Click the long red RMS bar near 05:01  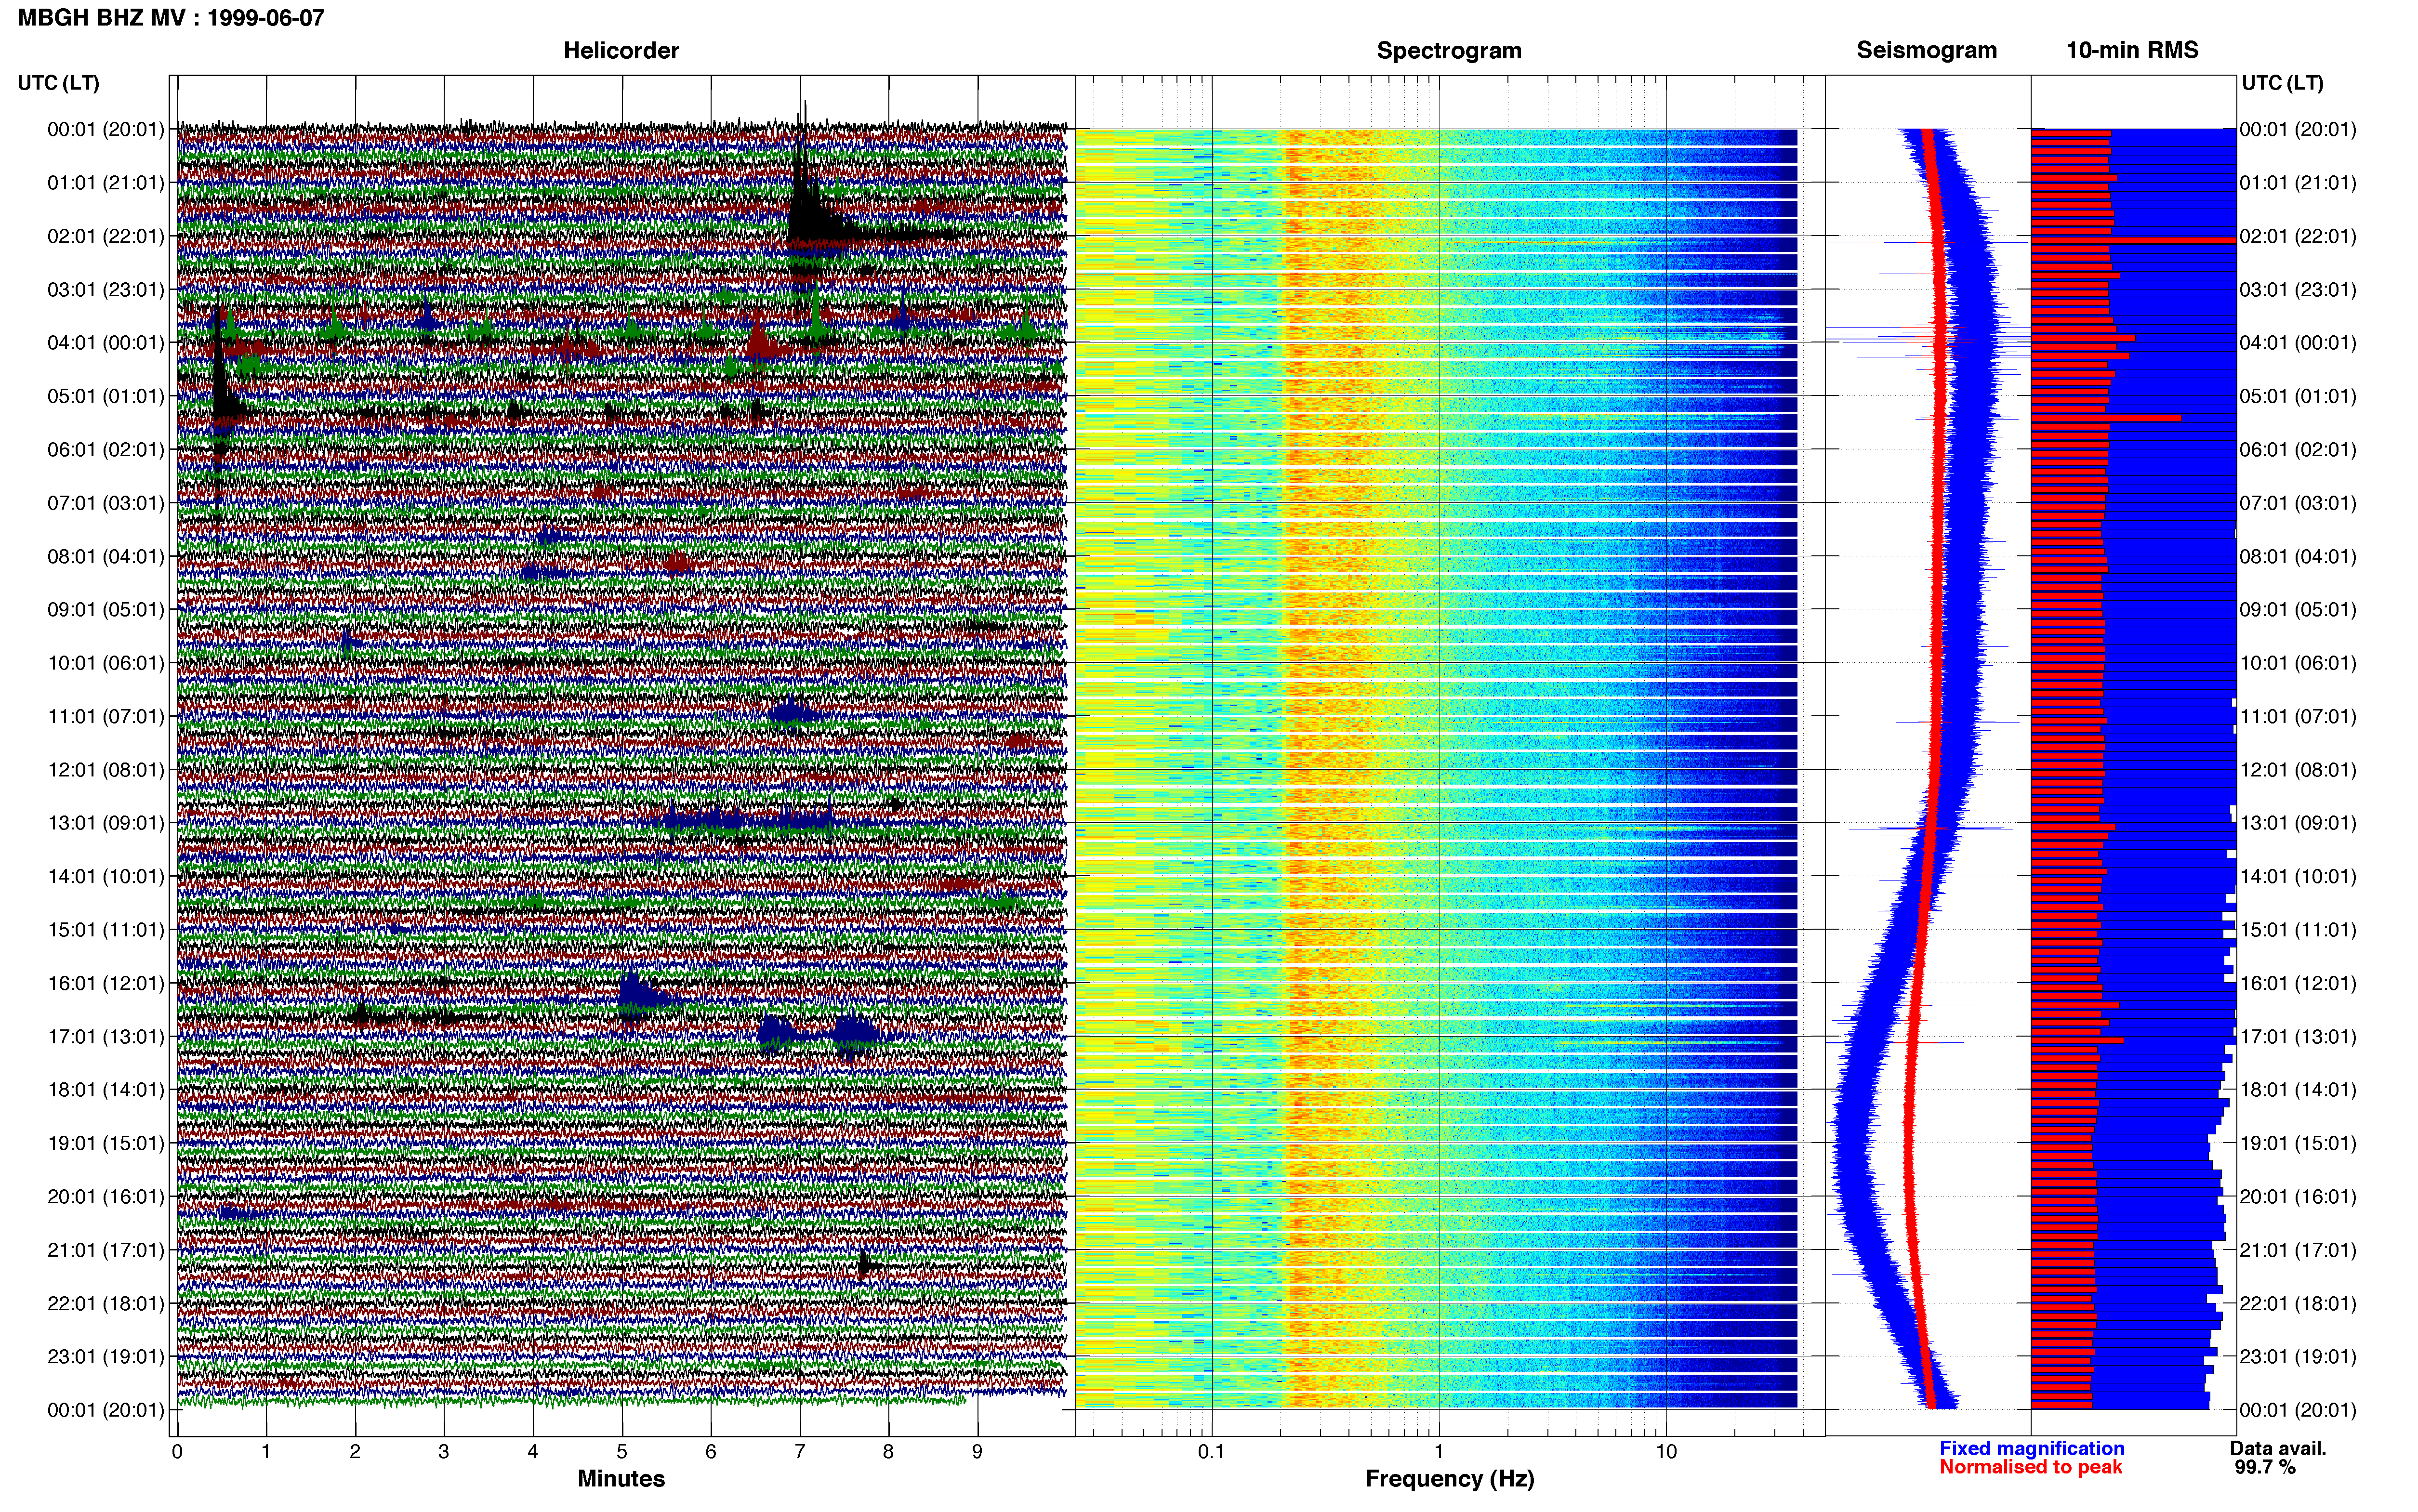click(2106, 418)
